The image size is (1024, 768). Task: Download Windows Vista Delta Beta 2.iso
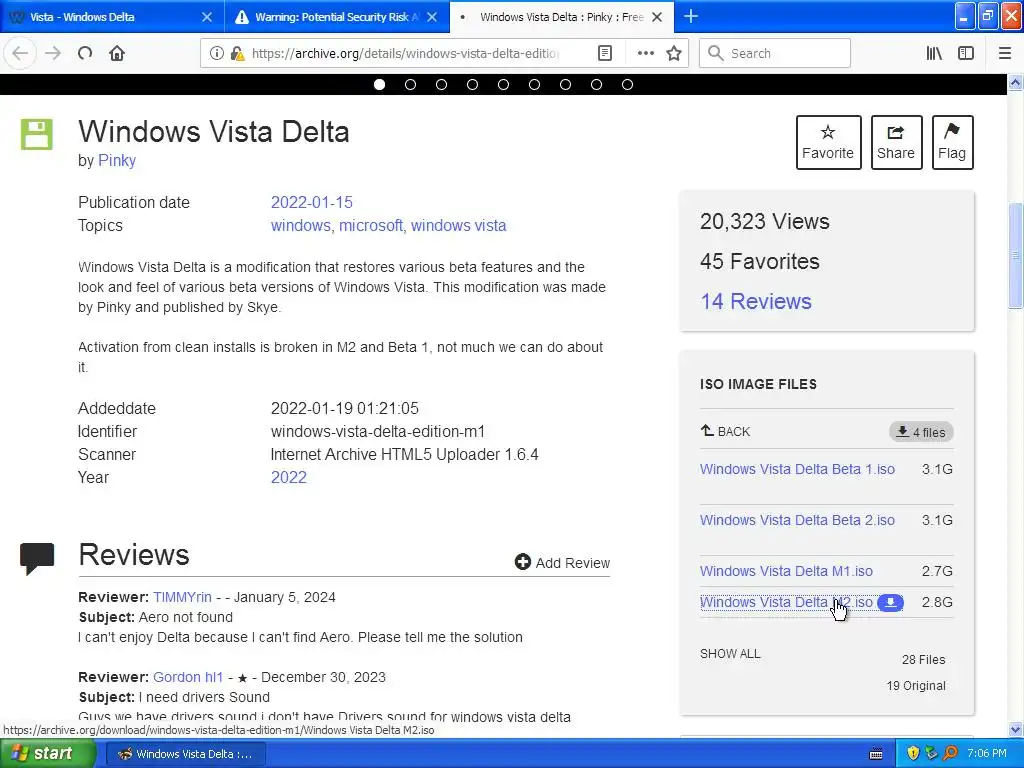tap(797, 520)
